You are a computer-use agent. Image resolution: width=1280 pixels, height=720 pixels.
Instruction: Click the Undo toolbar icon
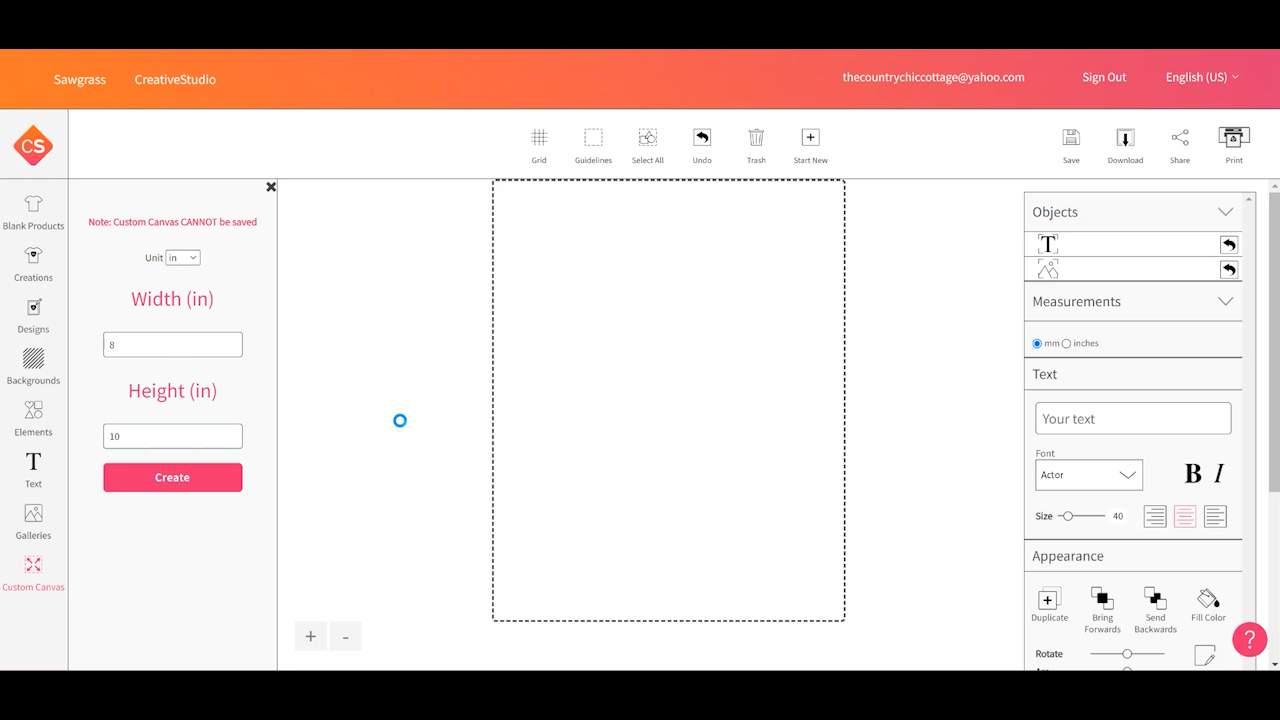click(702, 145)
